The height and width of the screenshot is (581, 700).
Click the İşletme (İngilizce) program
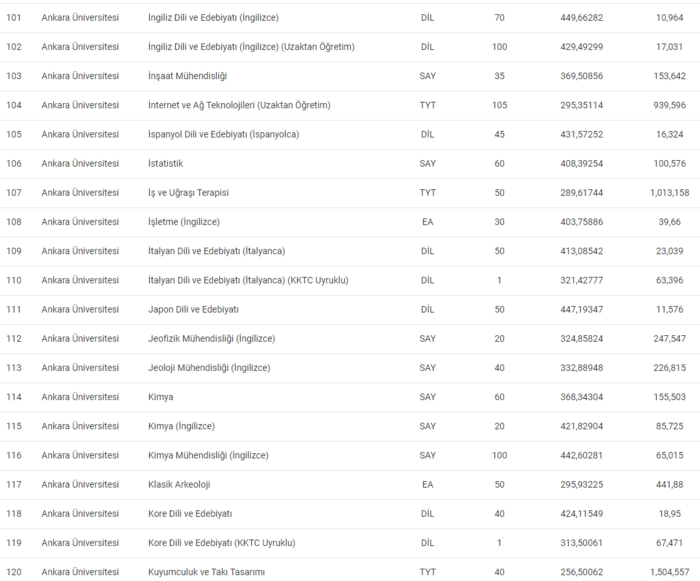click(x=184, y=221)
